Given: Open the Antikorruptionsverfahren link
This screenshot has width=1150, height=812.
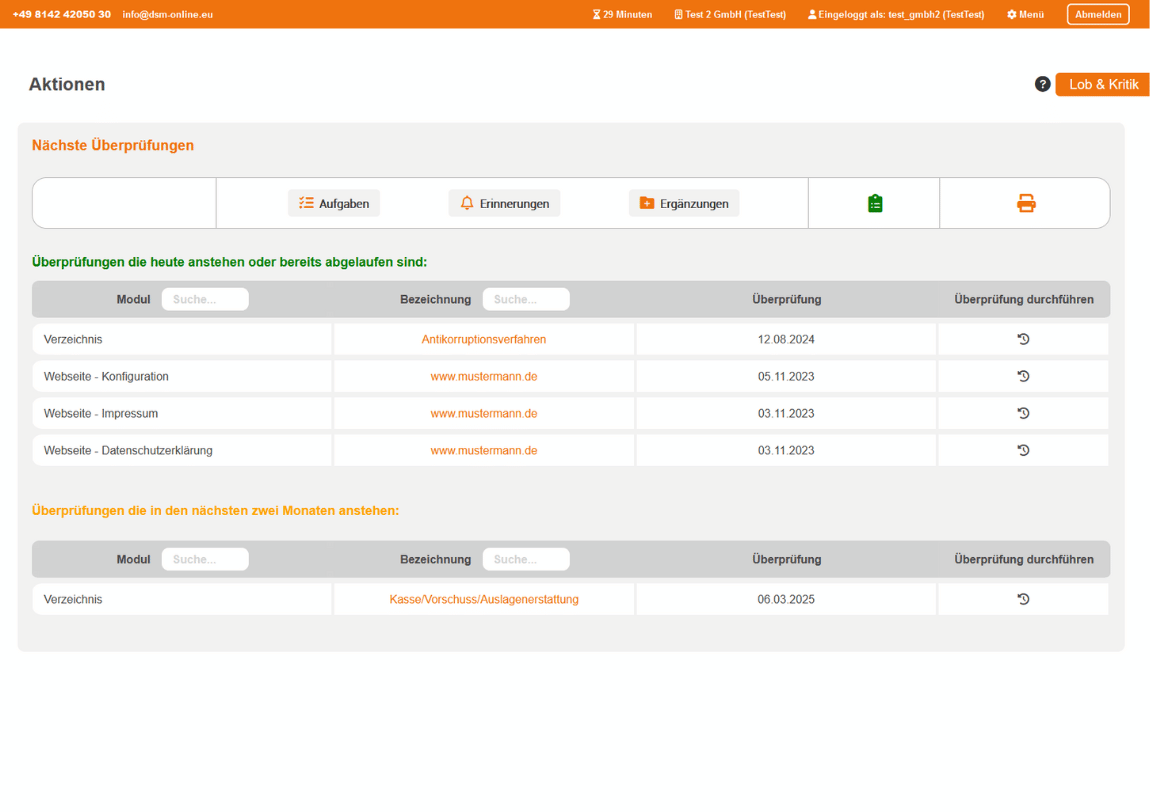Looking at the screenshot, I should (x=484, y=339).
